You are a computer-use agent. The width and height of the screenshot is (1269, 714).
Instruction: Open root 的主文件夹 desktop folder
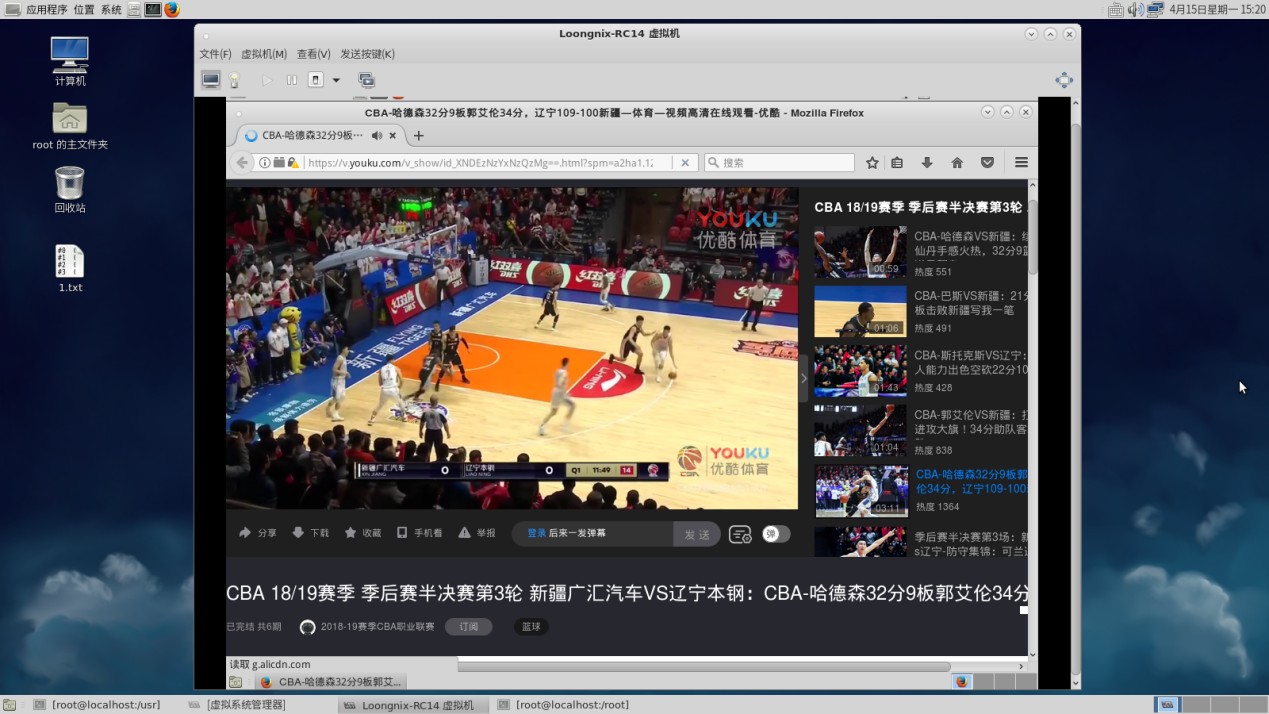70,126
